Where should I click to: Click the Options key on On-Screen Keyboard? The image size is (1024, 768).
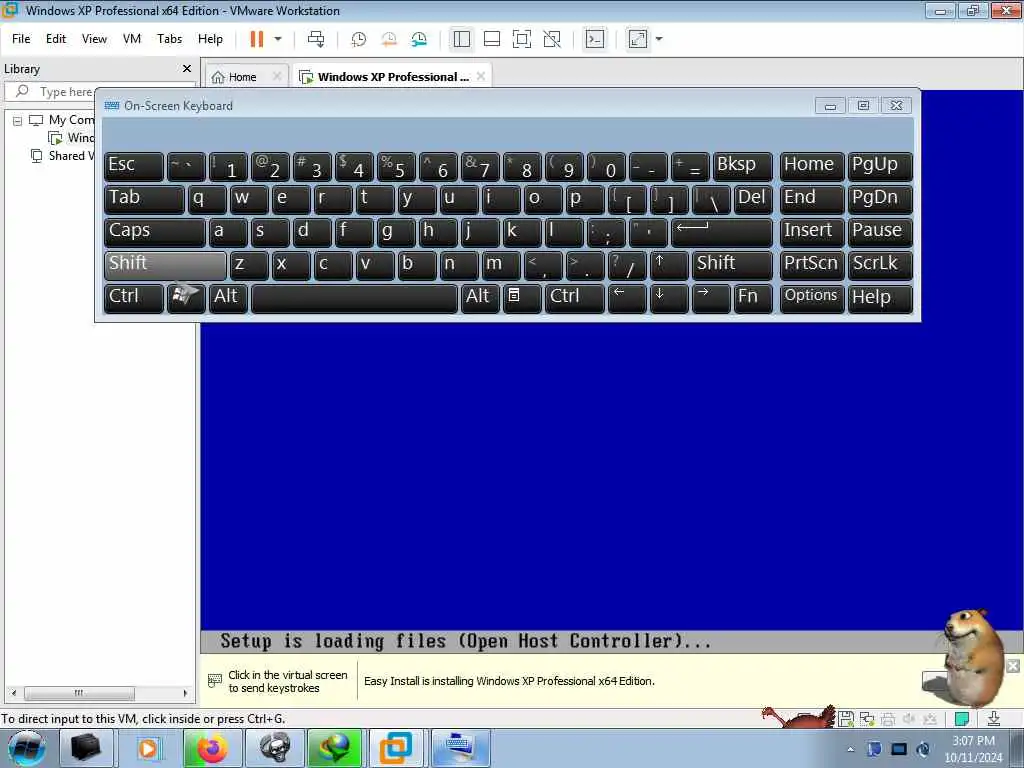coord(812,298)
